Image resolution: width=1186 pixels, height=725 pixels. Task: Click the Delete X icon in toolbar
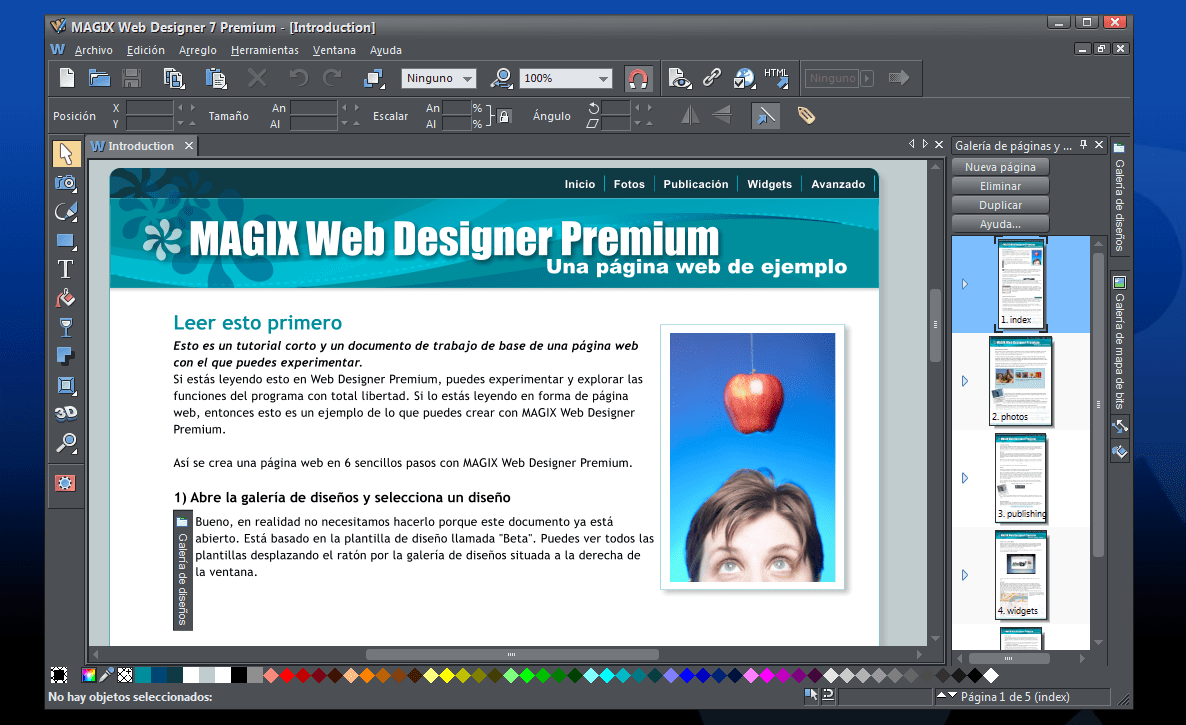(x=257, y=78)
